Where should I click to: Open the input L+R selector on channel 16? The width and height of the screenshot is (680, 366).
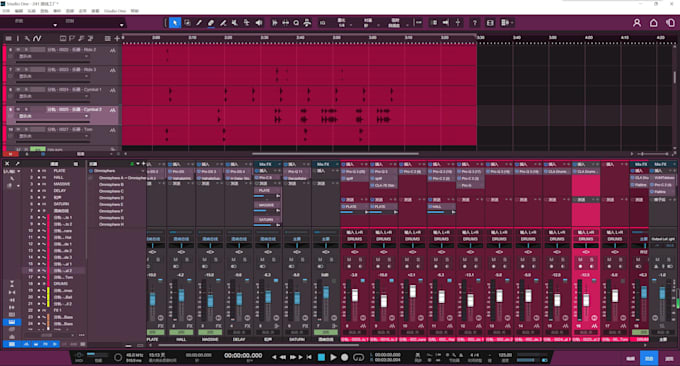[586, 232]
